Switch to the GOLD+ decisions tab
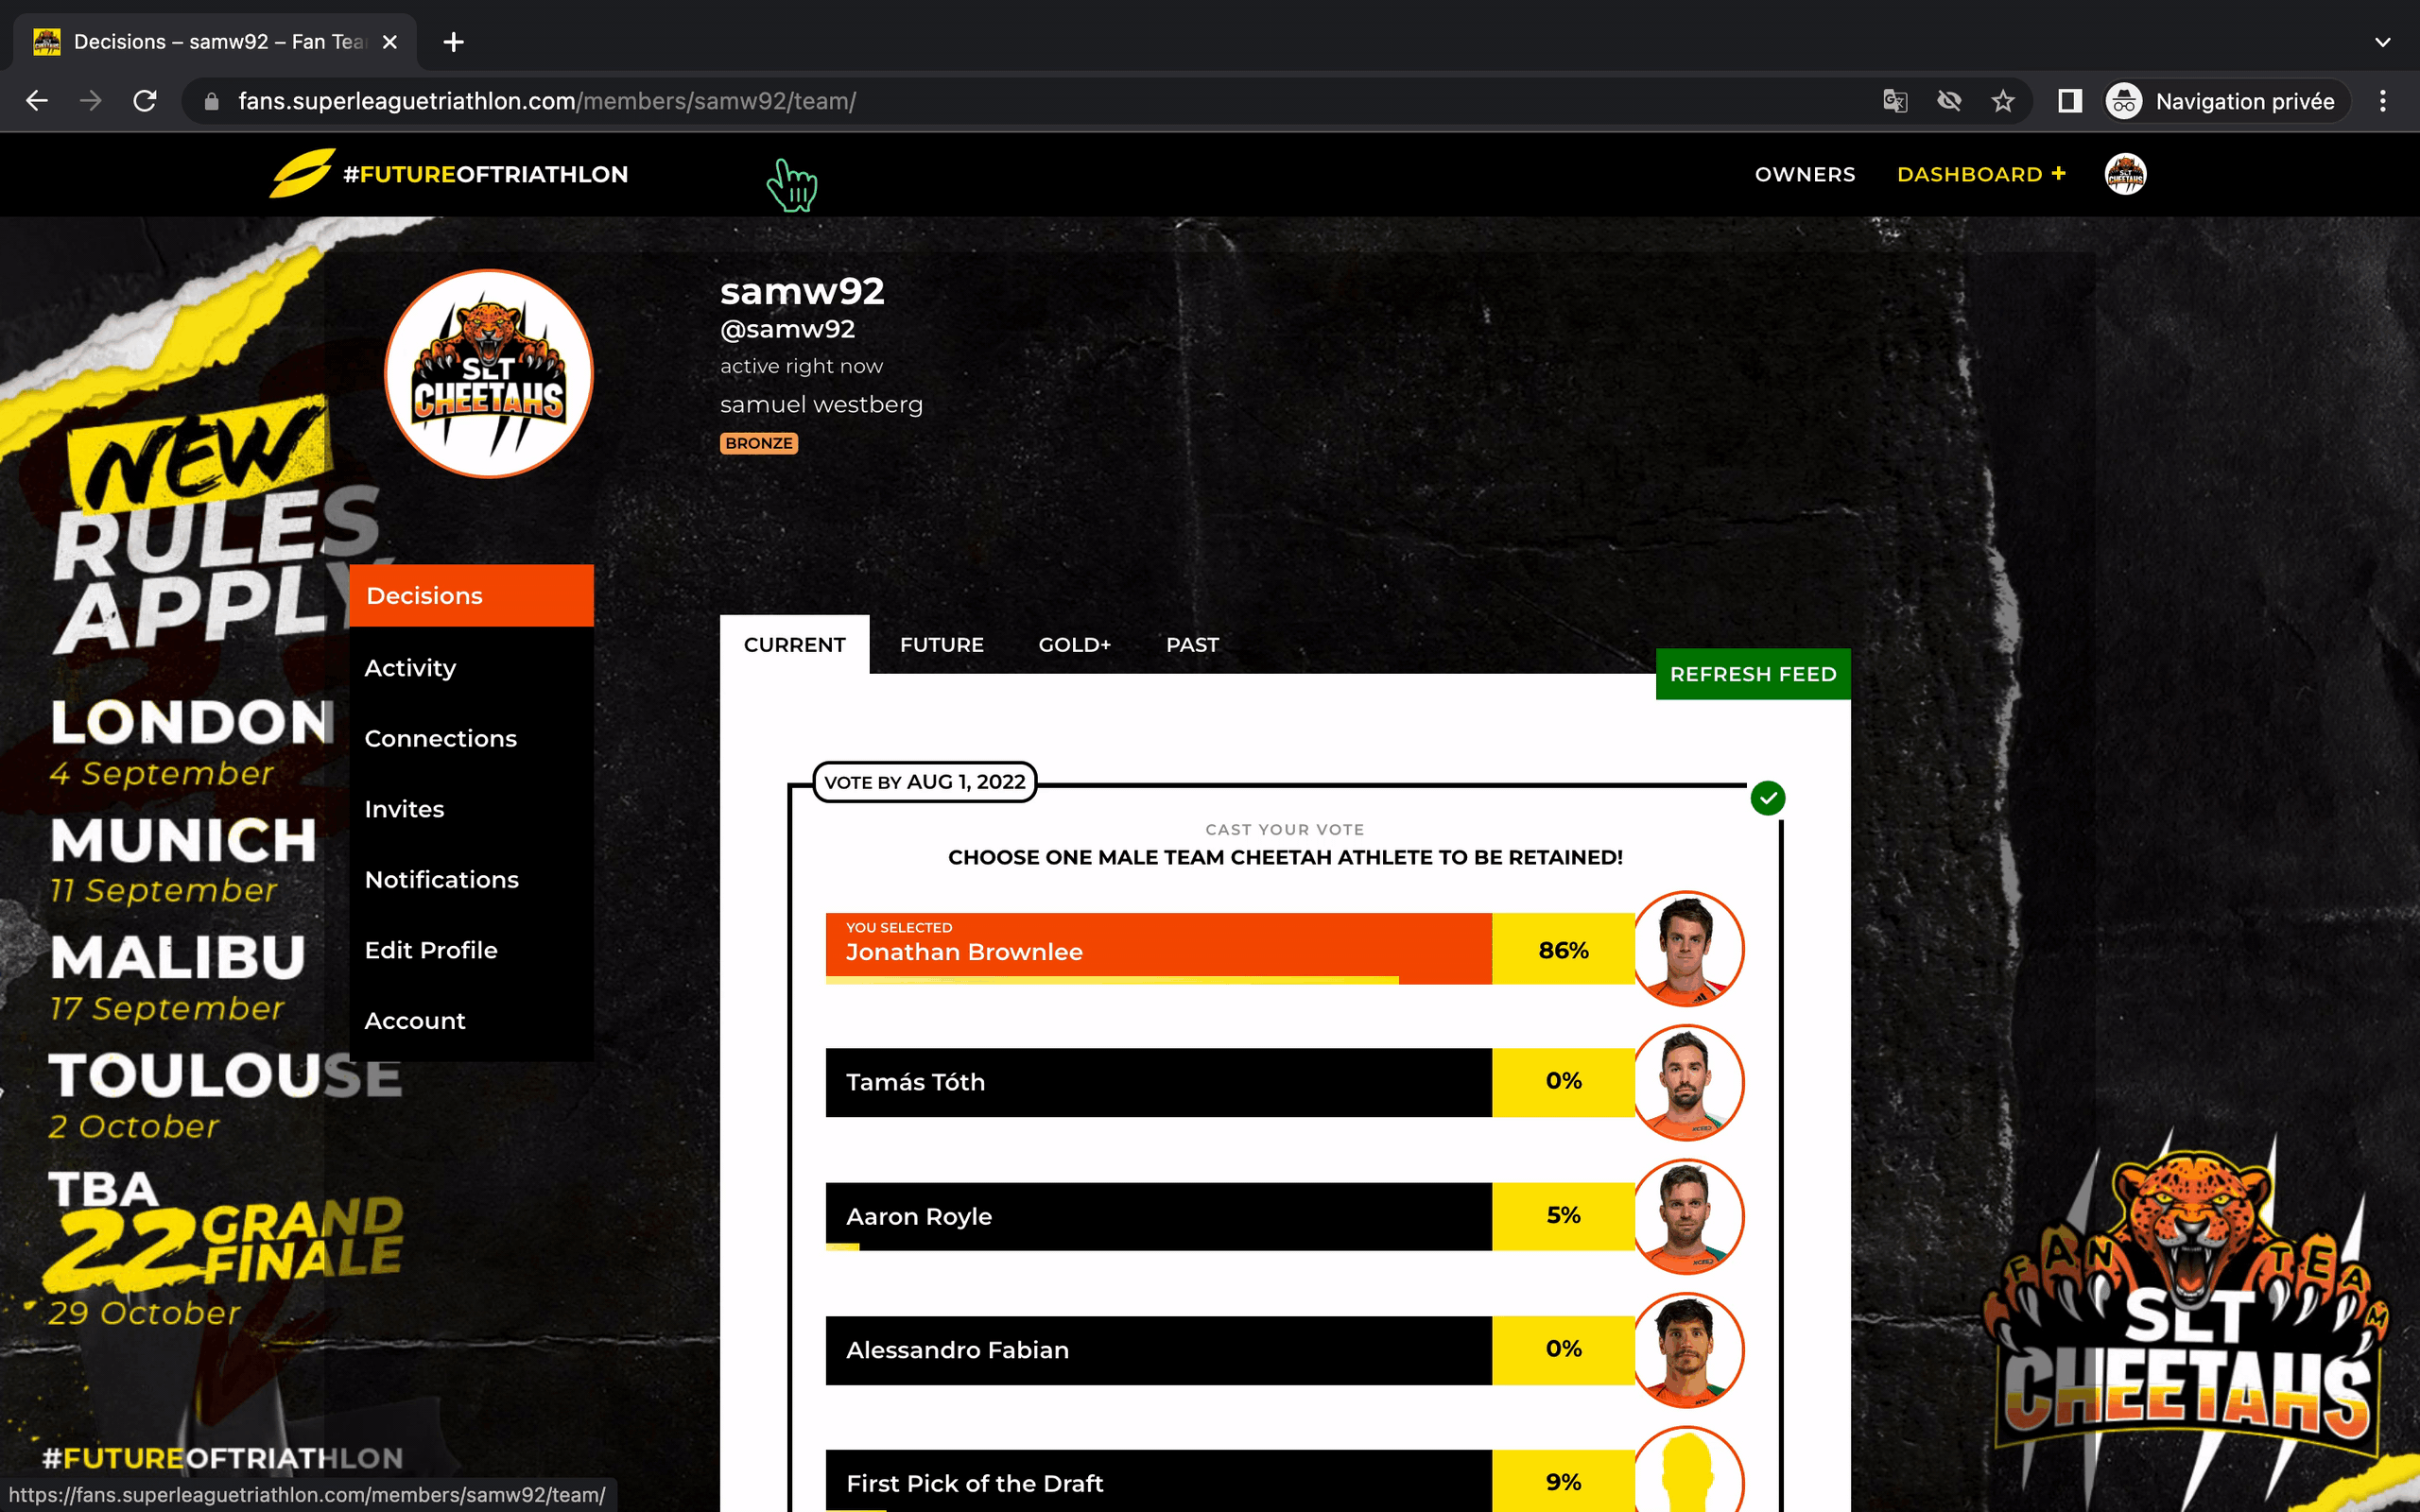The image size is (2420, 1512). (1075, 645)
